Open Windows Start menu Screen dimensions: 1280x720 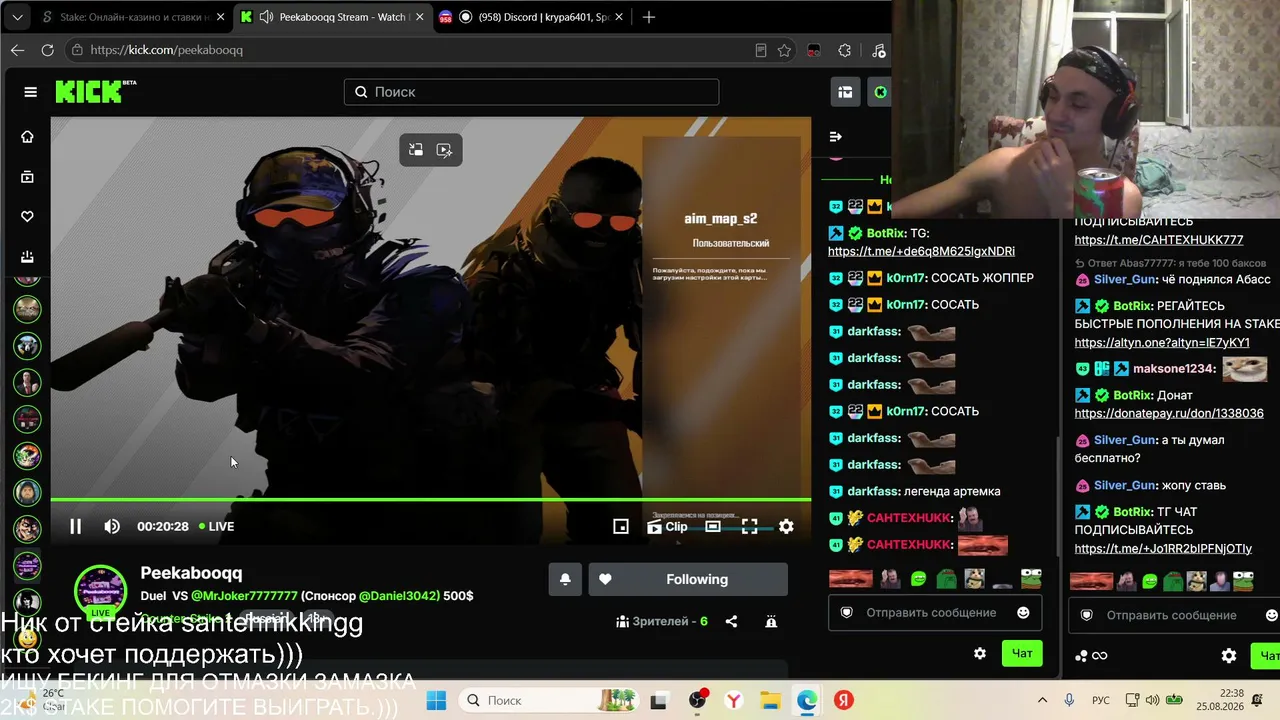[x=436, y=700]
